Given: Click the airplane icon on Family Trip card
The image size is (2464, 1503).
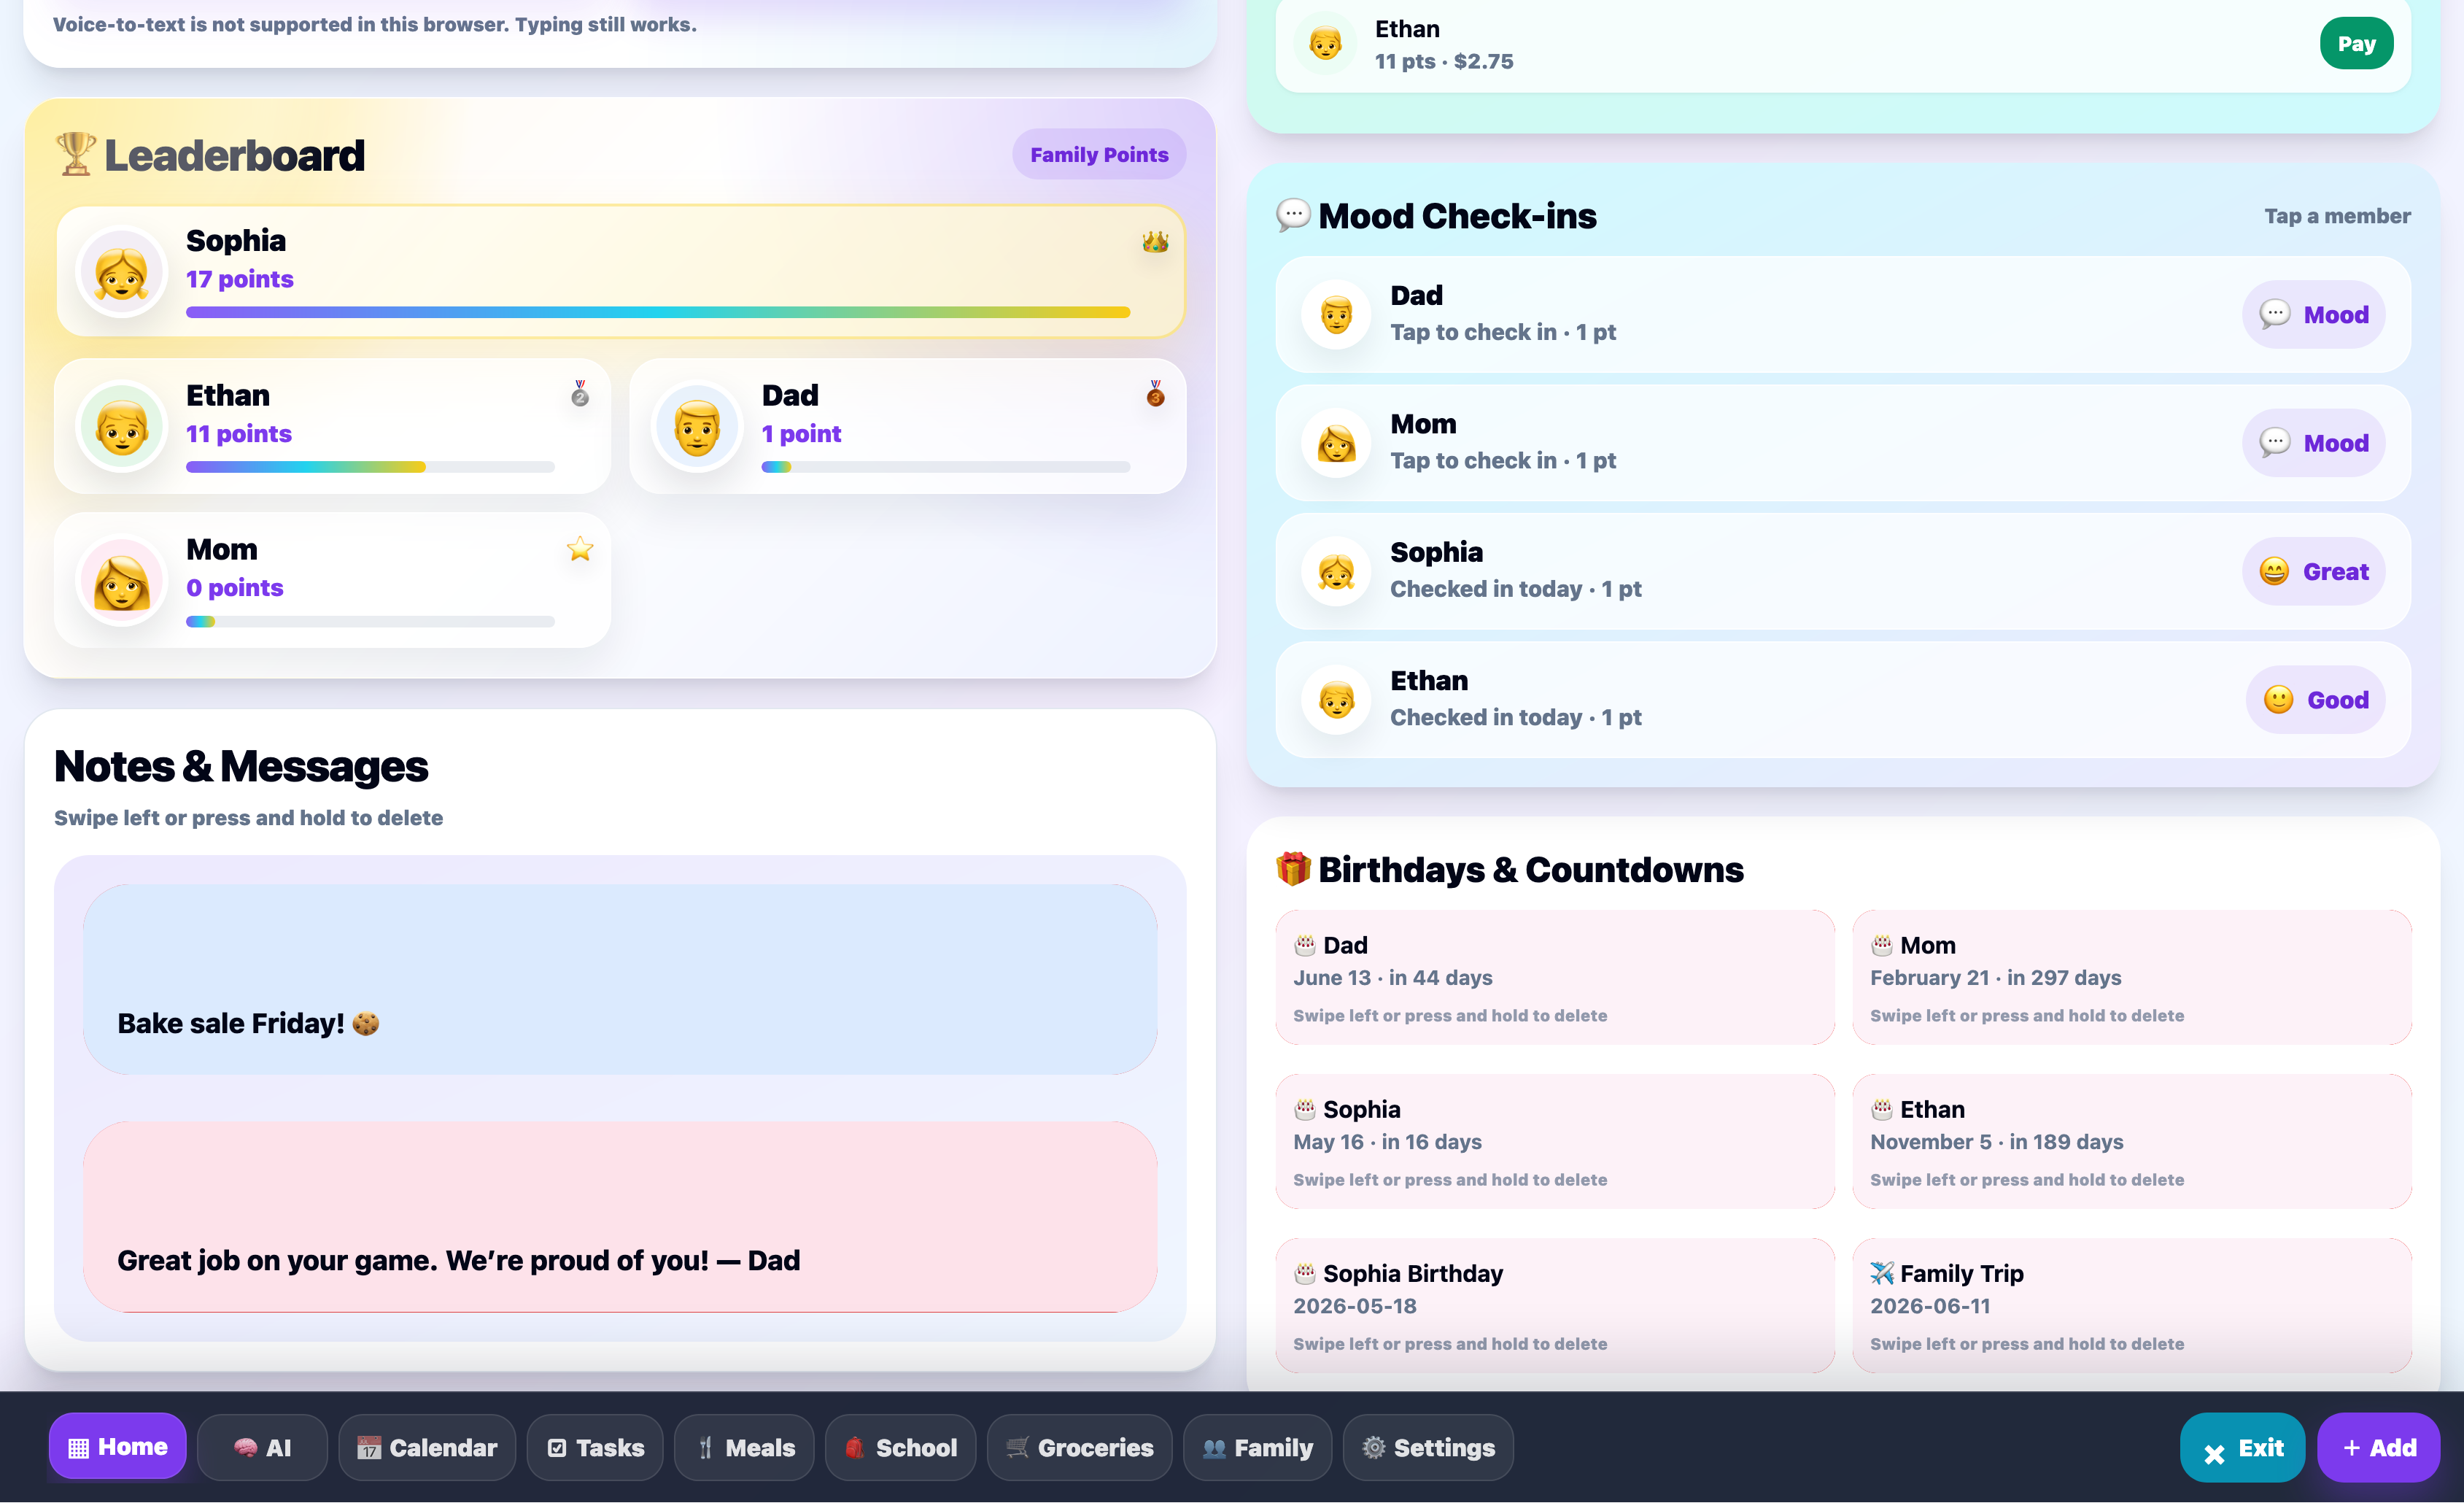Looking at the screenshot, I should (x=1882, y=1272).
